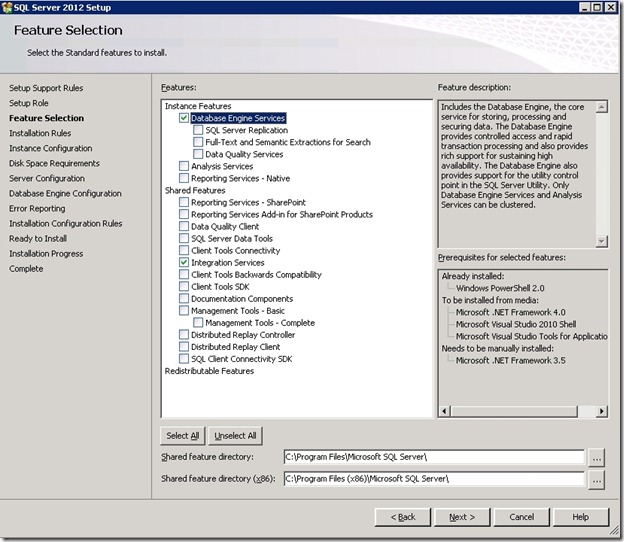Image resolution: width=624 pixels, height=542 pixels.
Task: Browse for shared feature directory
Action: (x=596, y=457)
